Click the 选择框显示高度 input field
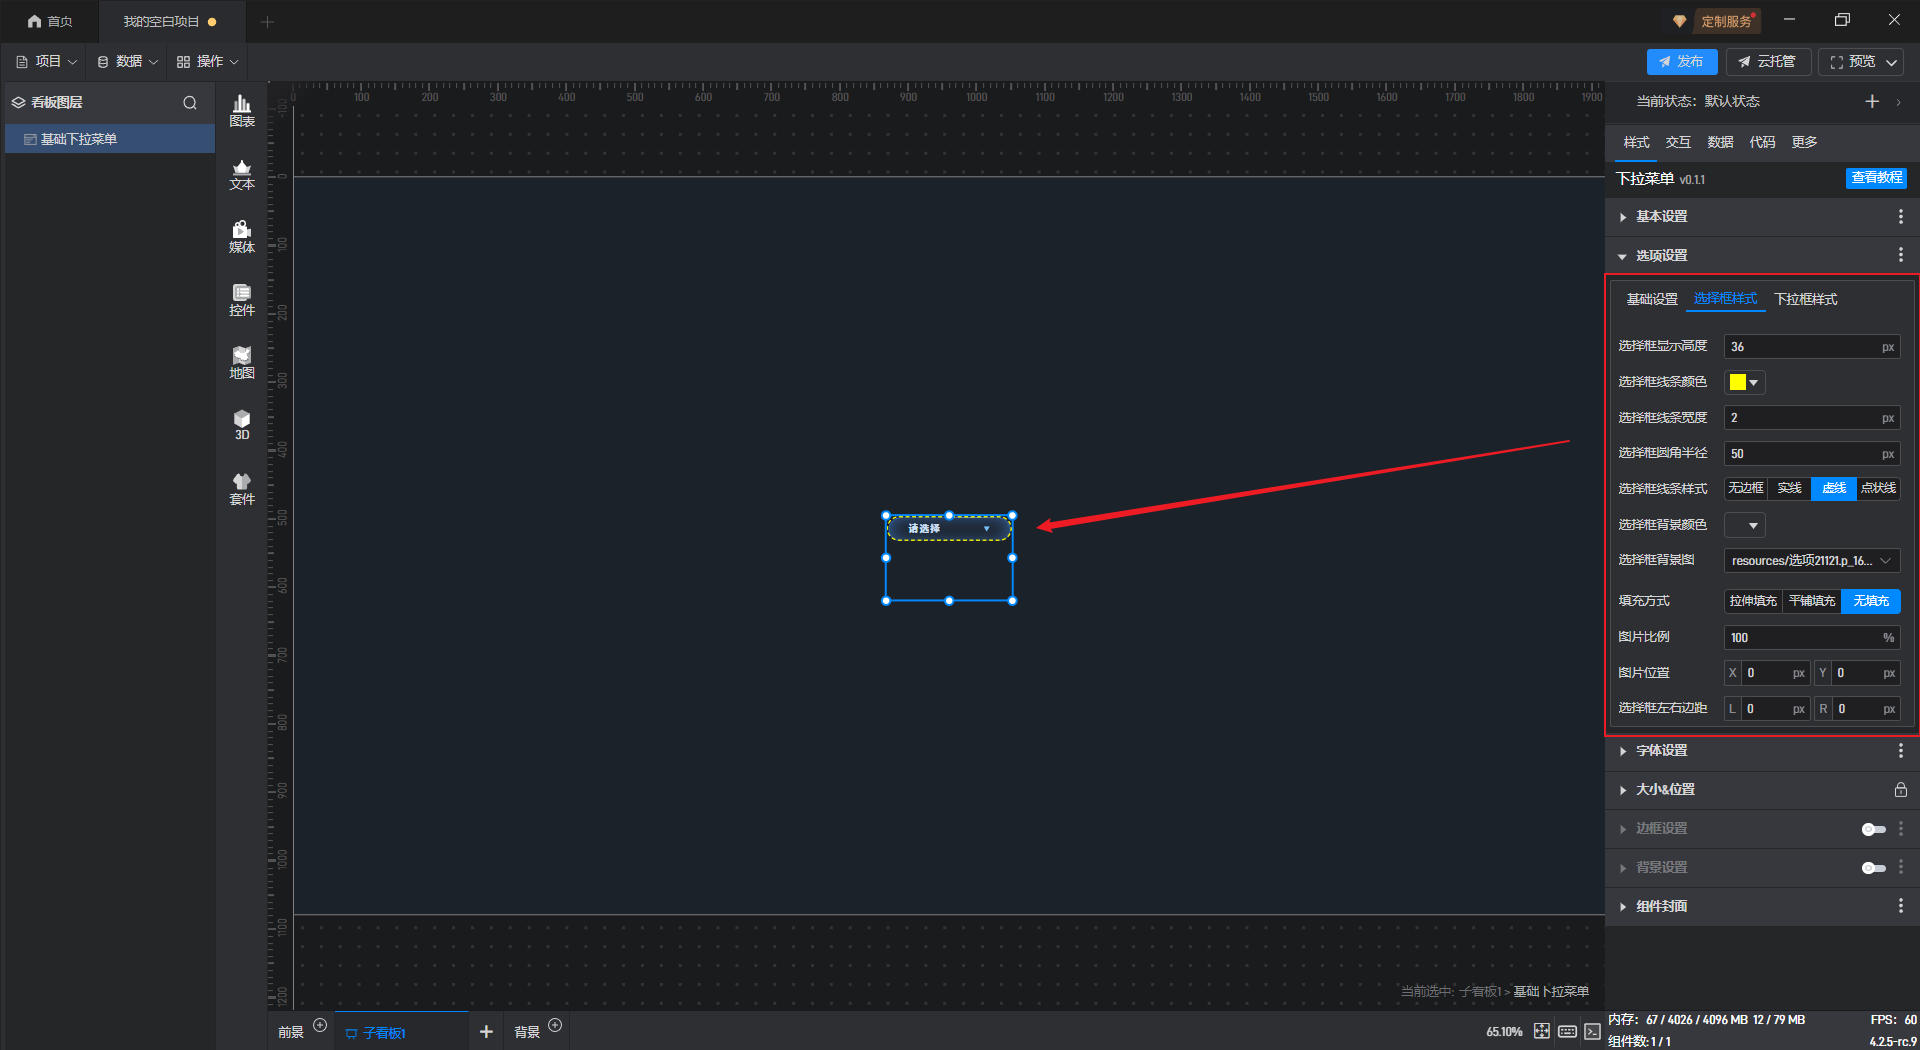The width and height of the screenshot is (1920, 1050). click(1812, 347)
